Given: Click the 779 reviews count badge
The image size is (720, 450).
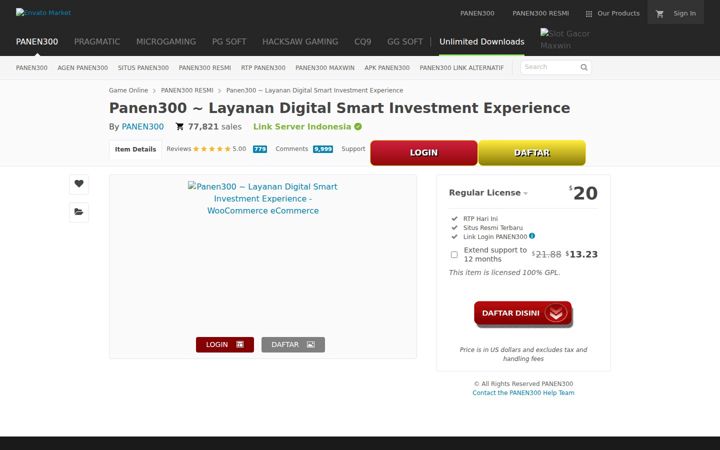Looking at the screenshot, I should 260,149.
